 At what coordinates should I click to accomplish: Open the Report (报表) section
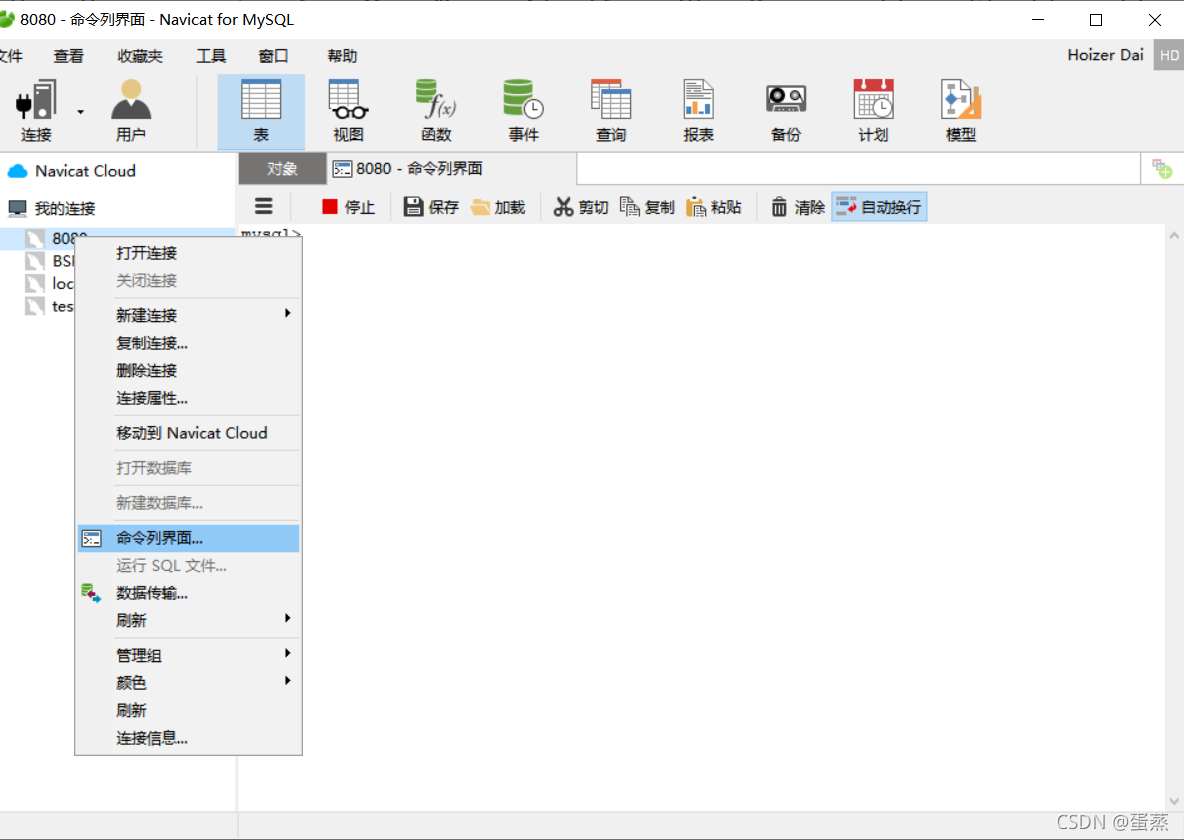(x=698, y=110)
